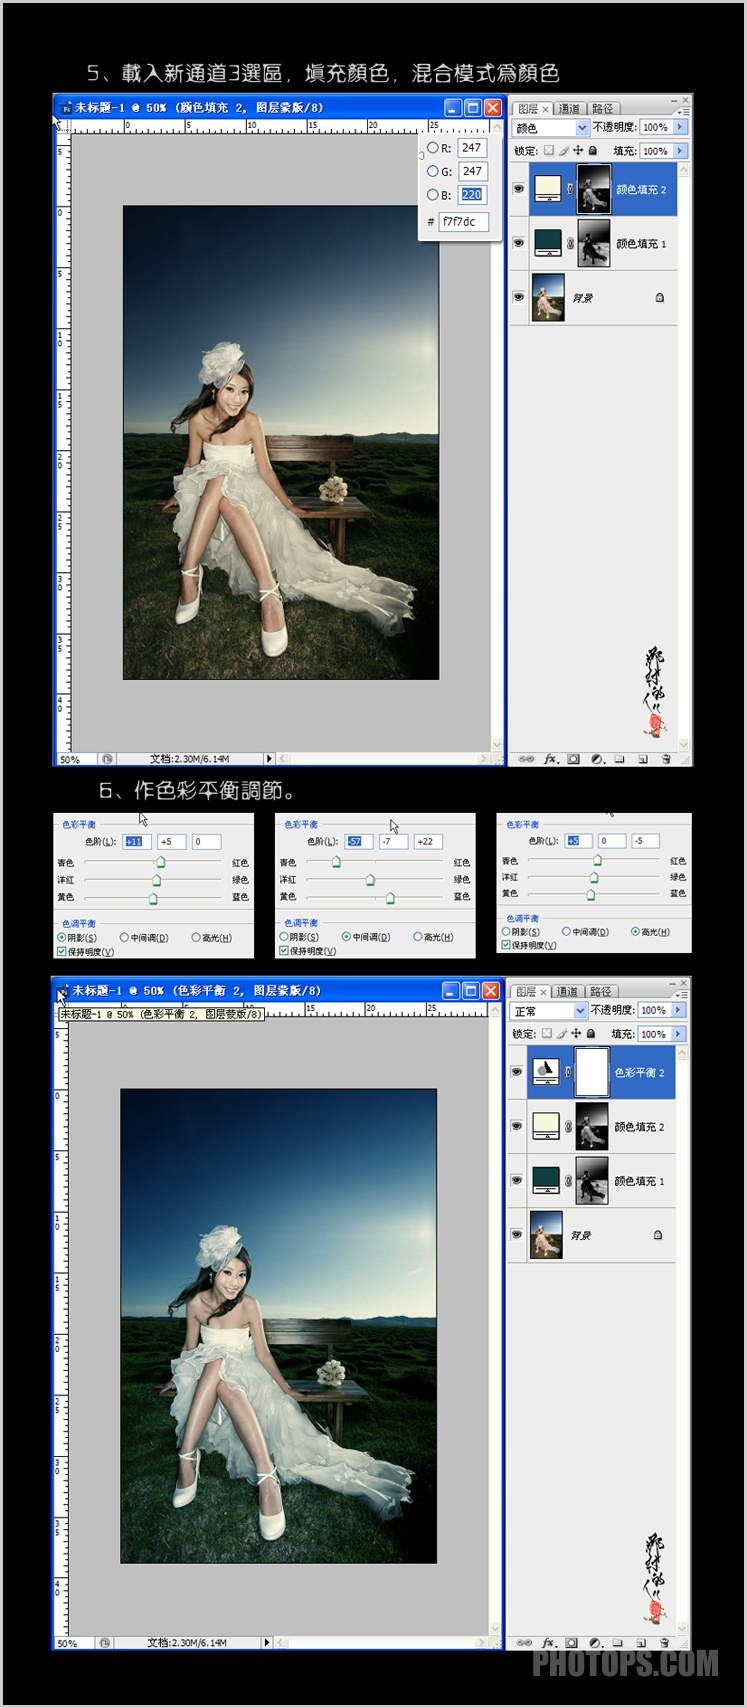Screen dimensions: 747x1708
Task: Click hex field showing f7f7dc
Action: (463, 222)
